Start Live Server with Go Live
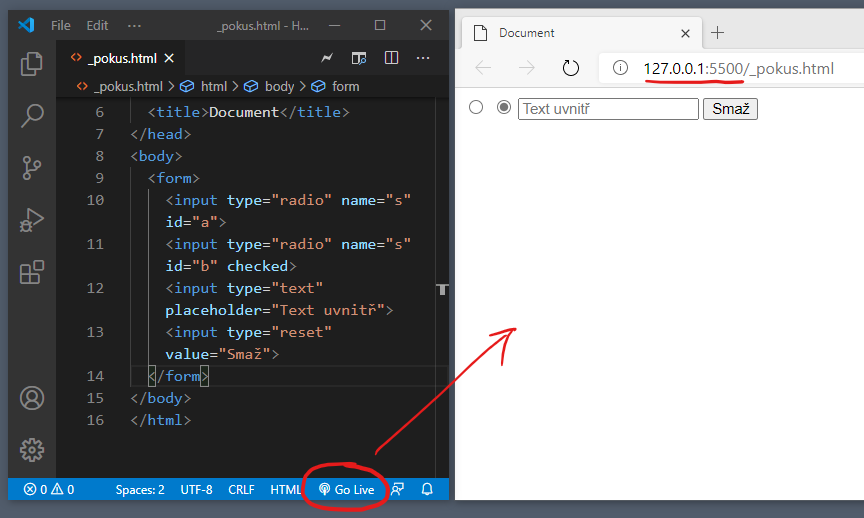This screenshot has width=864, height=518. point(347,489)
